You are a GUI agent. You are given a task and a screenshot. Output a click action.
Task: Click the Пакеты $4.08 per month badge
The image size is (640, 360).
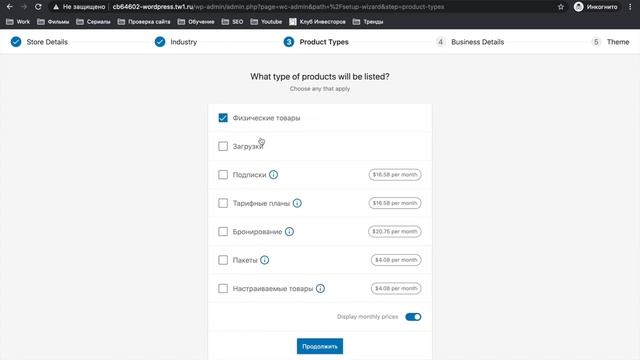click(396, 260)
